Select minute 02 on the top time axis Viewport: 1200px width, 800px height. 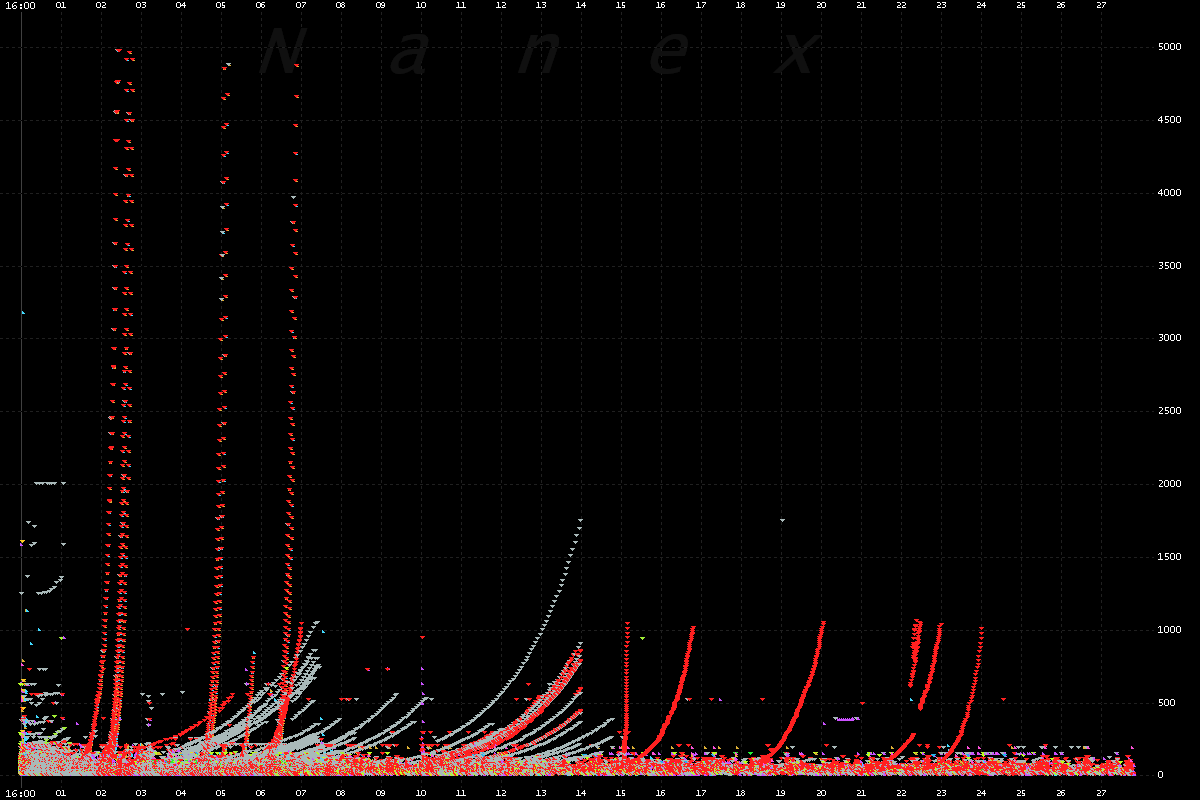tap(101, 5)
